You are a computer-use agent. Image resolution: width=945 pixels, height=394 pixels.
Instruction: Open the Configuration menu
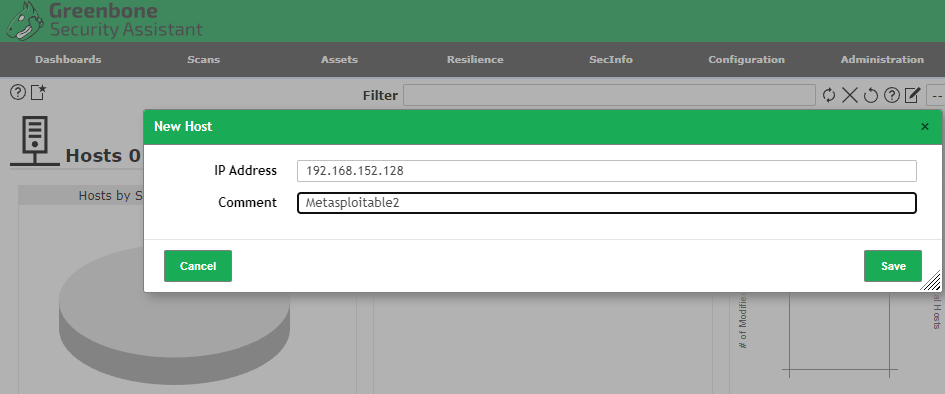coord(746,60)
